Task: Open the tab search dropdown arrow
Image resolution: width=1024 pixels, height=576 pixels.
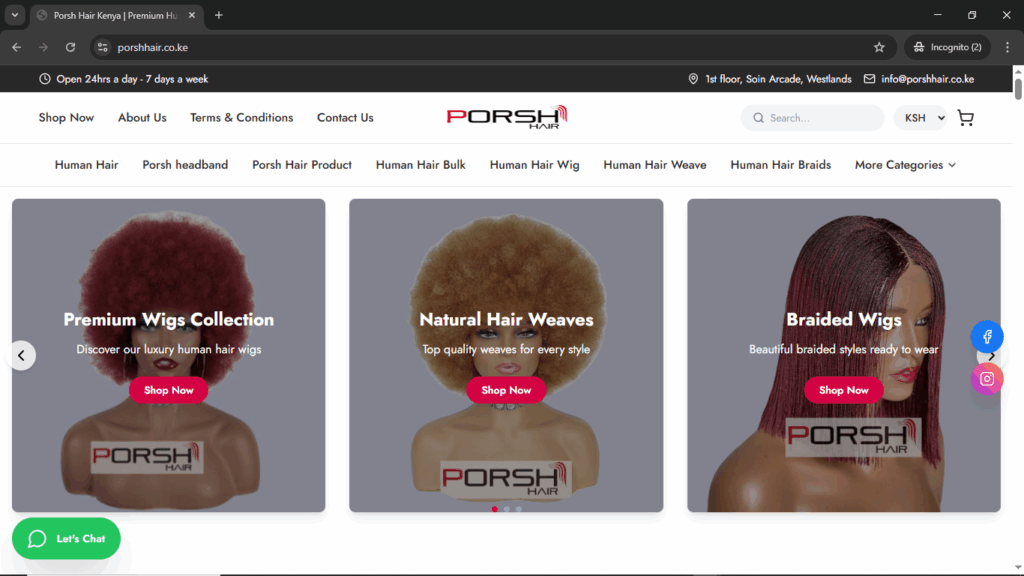Action: click(x=15, y=15)
